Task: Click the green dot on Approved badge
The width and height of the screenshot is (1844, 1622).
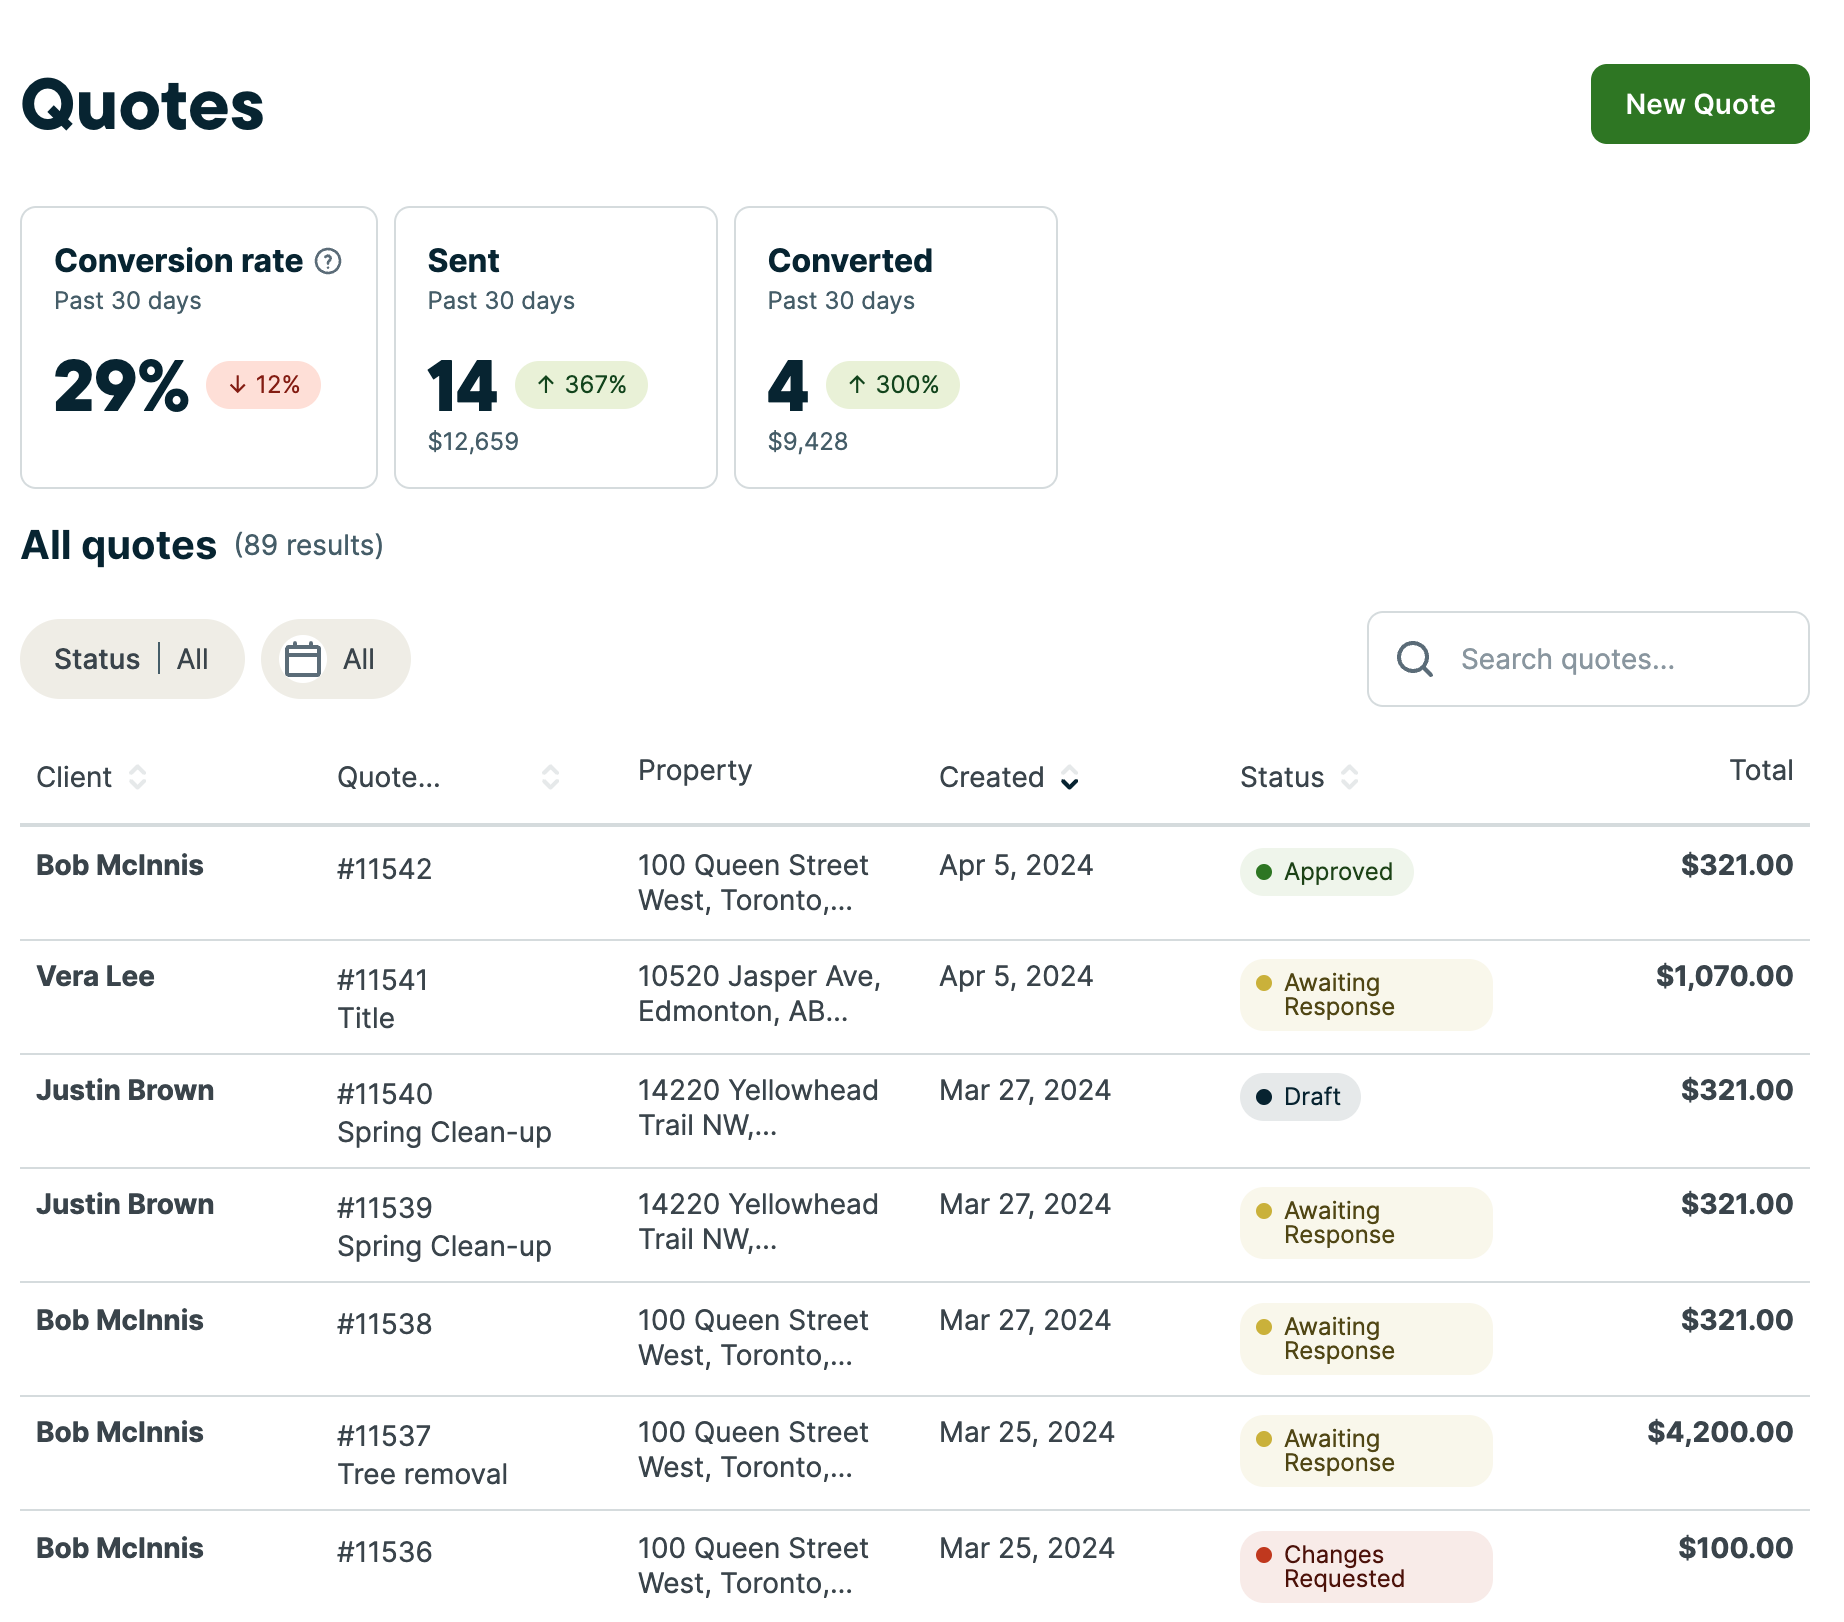Action: pyautogui.click(x=1264, y=871)
